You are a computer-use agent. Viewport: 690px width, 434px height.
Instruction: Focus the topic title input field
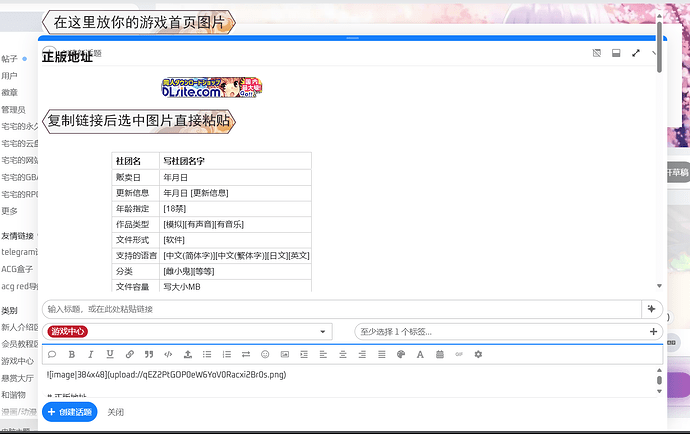click(342, 309)
